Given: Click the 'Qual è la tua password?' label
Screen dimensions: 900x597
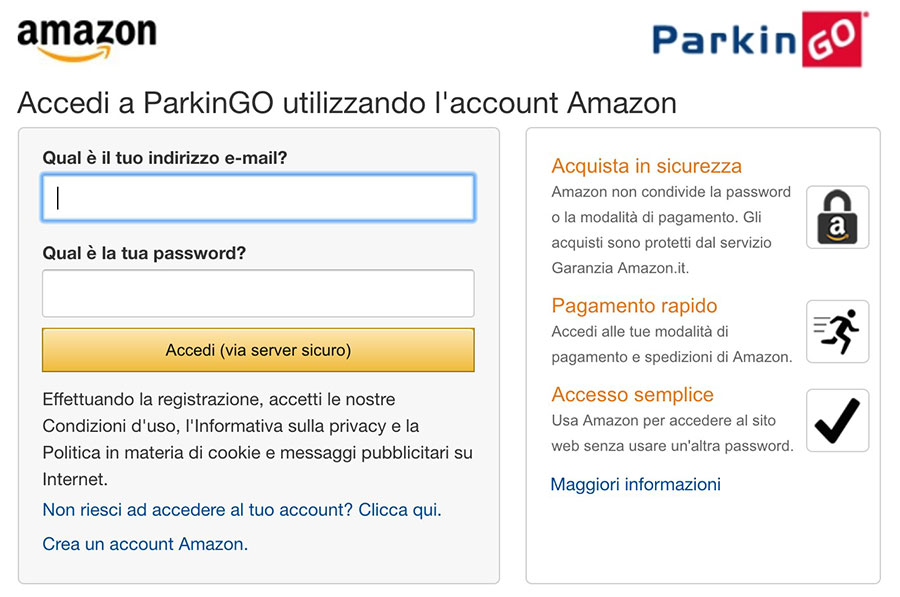Looking at the screenshot, I should 144,253.
